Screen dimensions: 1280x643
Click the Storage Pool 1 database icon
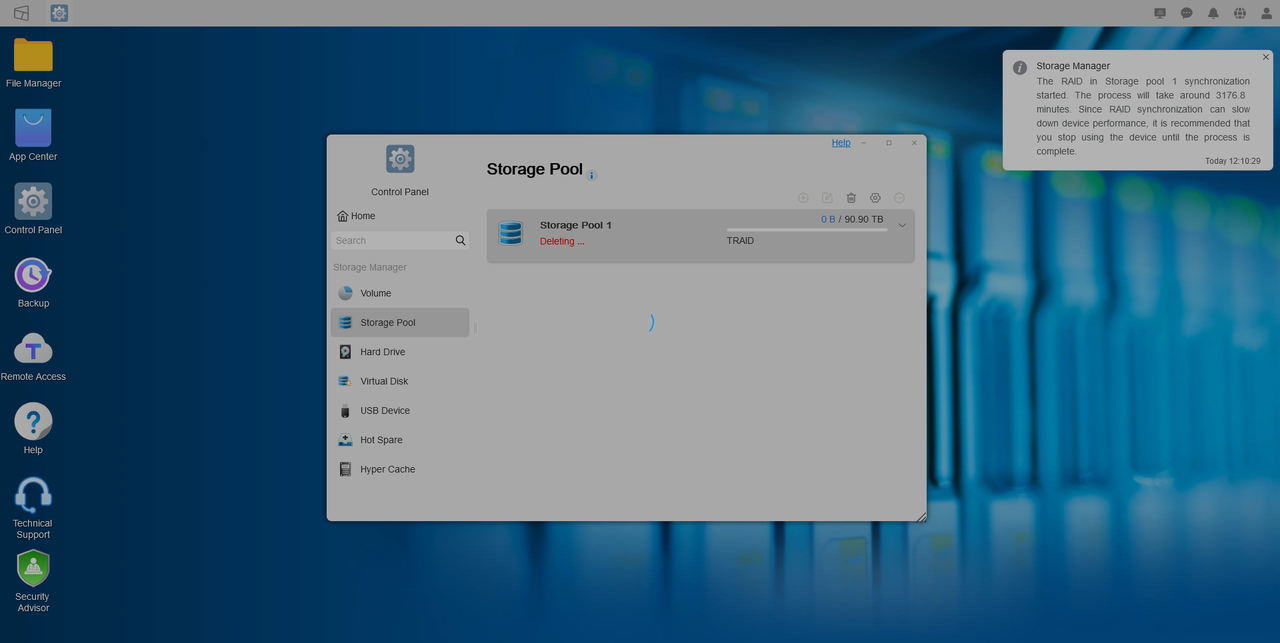(511, 233)
